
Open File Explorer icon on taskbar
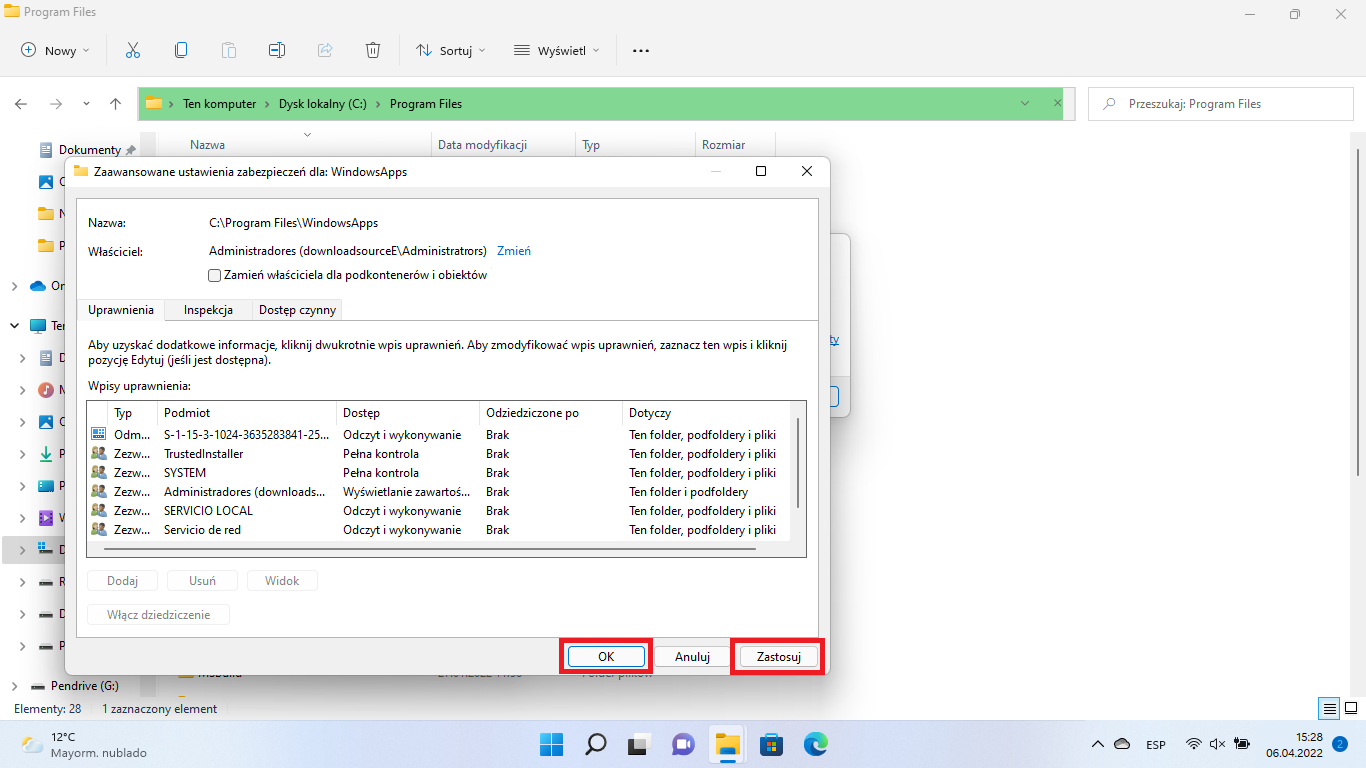[727, 744]
